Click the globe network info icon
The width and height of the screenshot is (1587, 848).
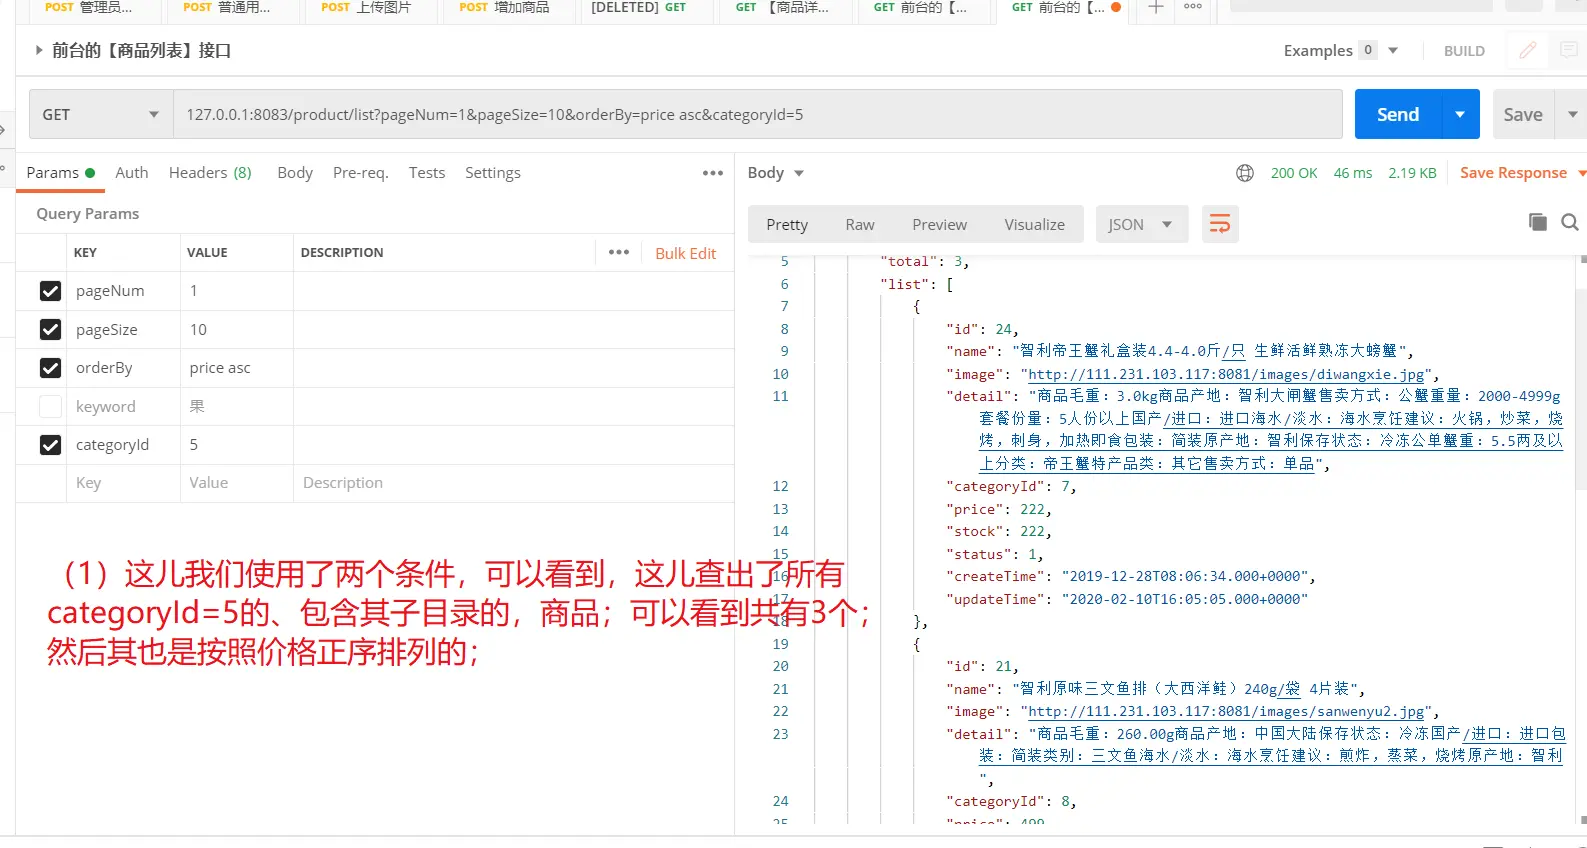[x=1245, y=173]
